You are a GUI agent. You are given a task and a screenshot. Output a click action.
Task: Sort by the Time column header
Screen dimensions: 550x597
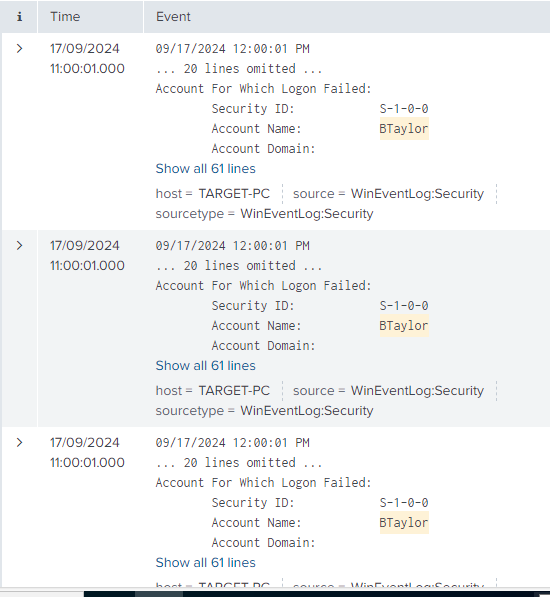point(65,17)
